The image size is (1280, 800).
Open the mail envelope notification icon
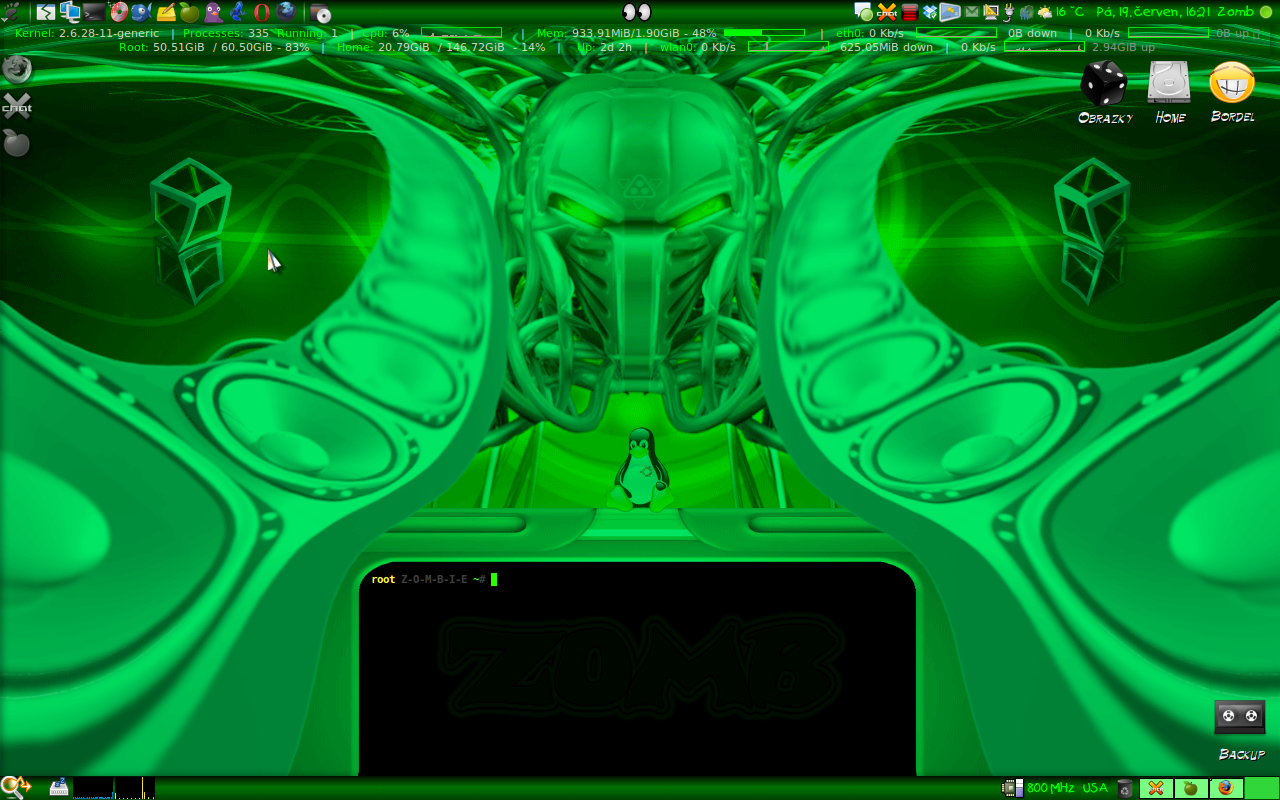click(x=972, y=12)
